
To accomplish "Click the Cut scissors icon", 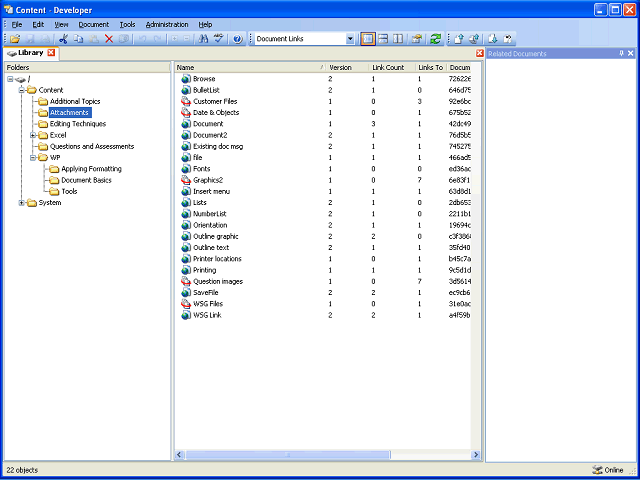I will [63, 39].
